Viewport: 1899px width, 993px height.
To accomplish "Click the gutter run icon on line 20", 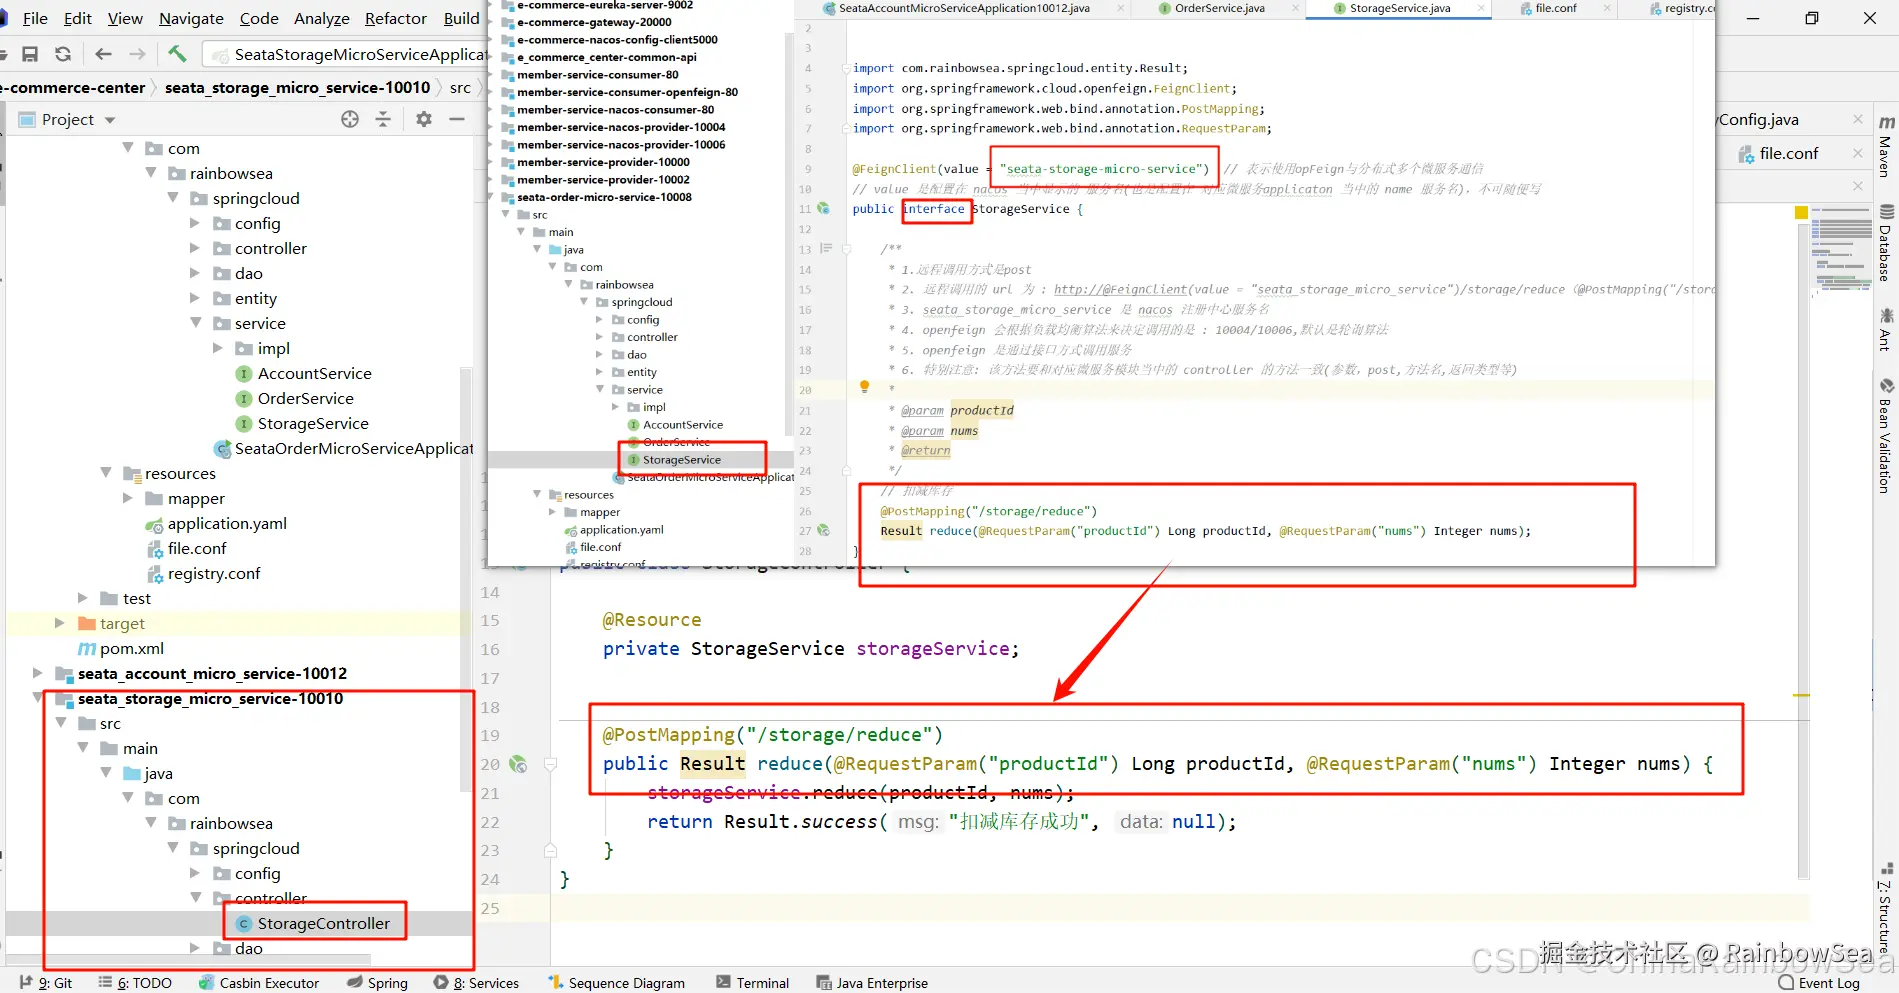I will [518, 764].
